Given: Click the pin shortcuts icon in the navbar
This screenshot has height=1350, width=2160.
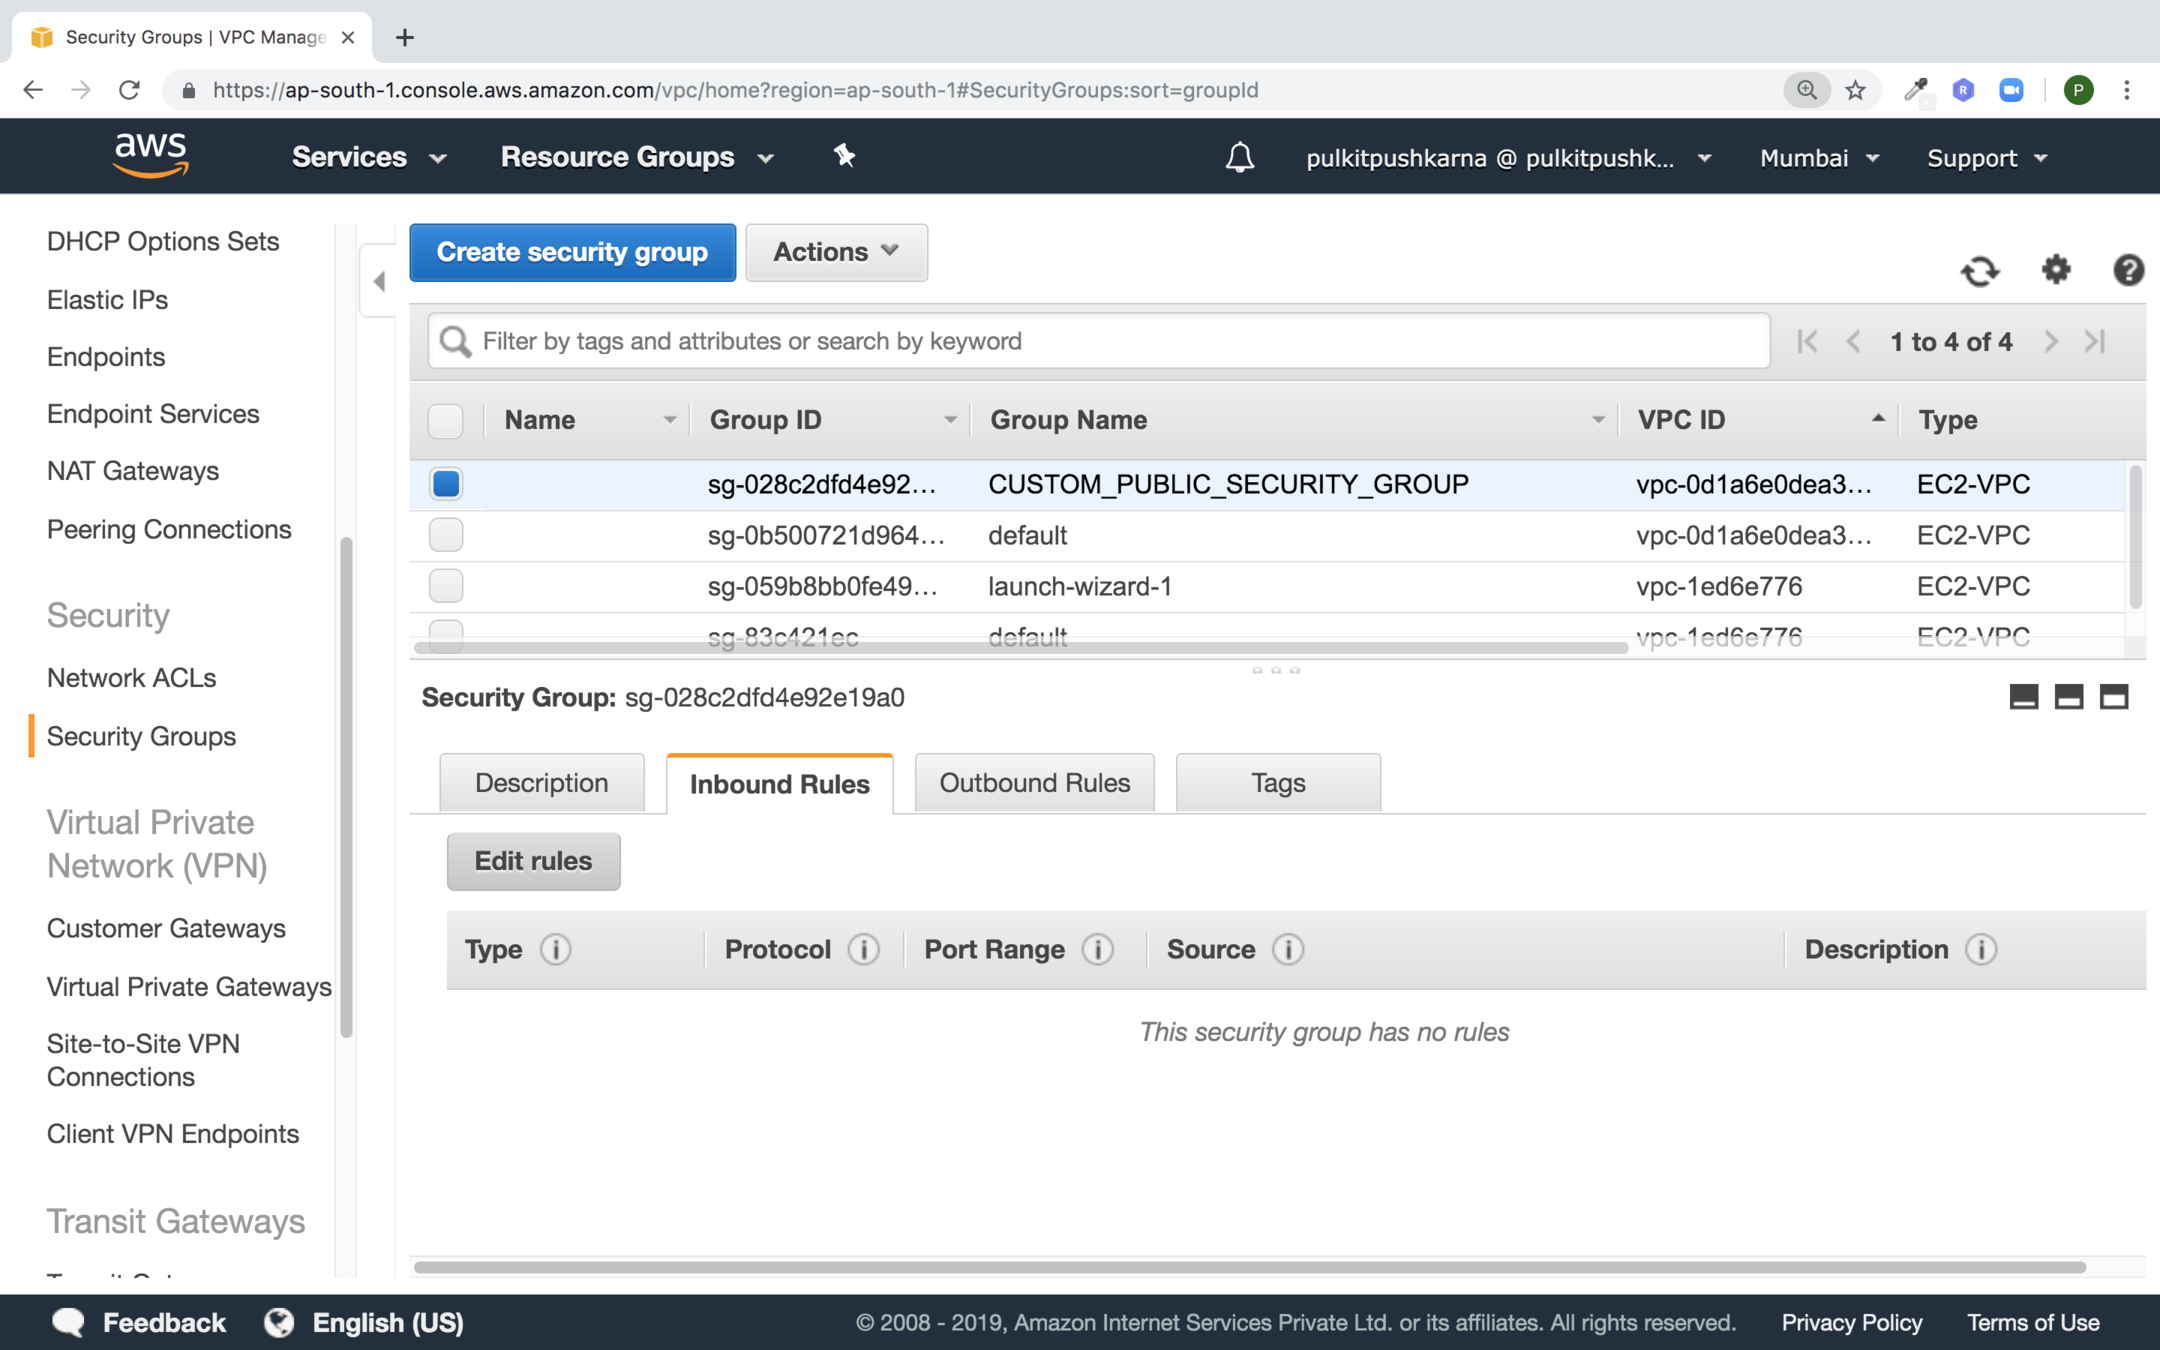Looking at the screenshot, I should tap(844, 156).
